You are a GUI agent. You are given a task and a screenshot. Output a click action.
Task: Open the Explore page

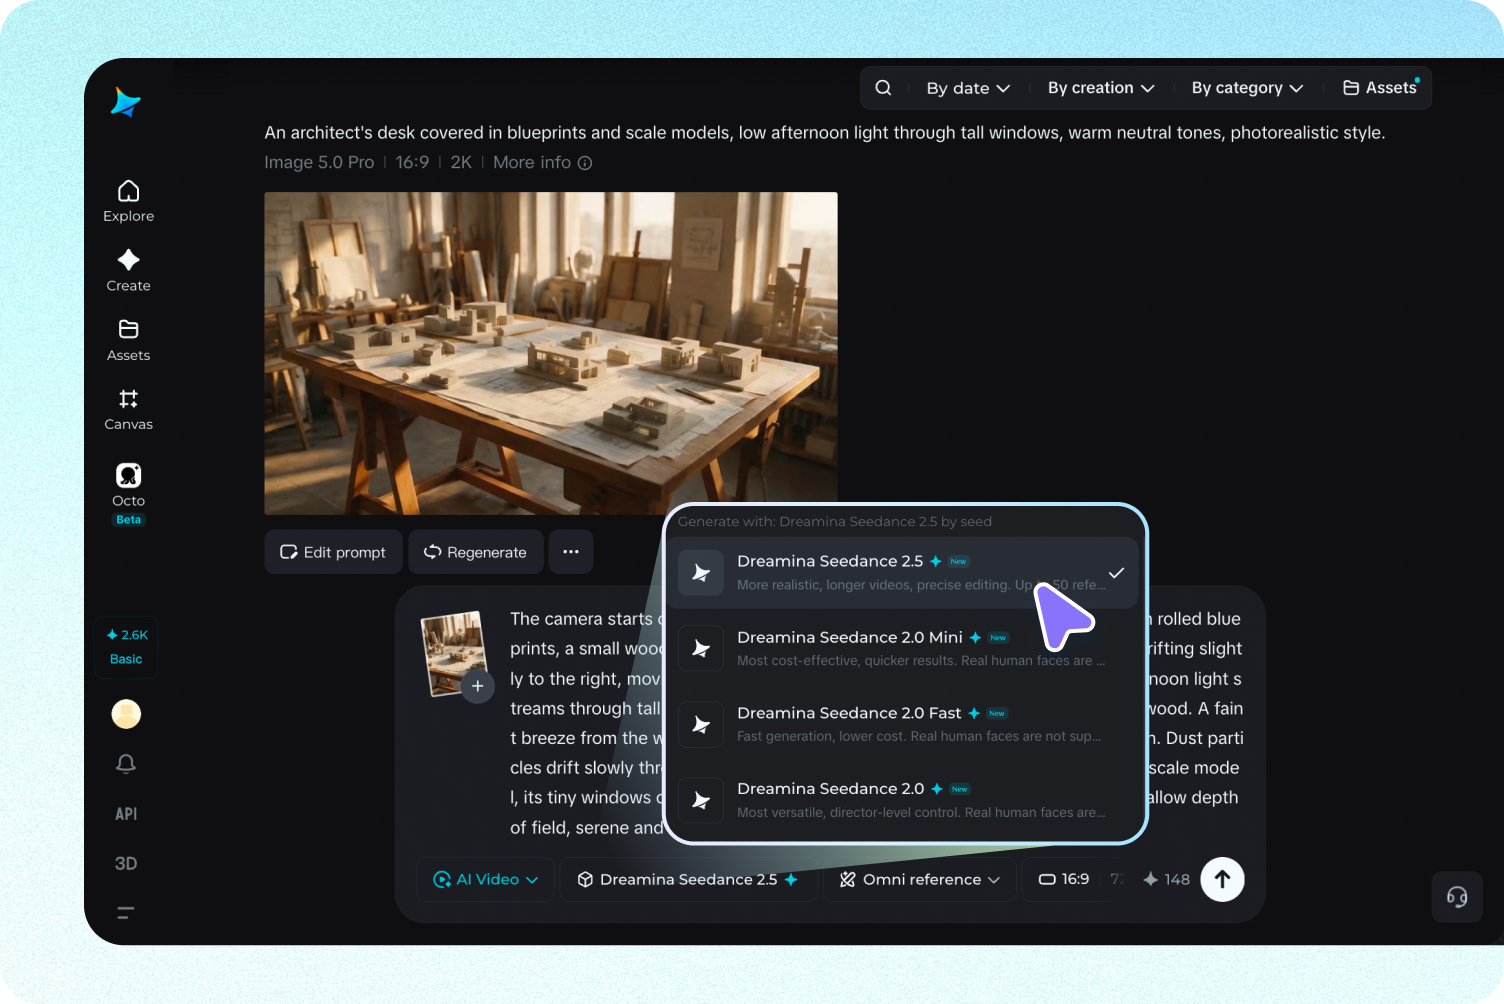128,201
